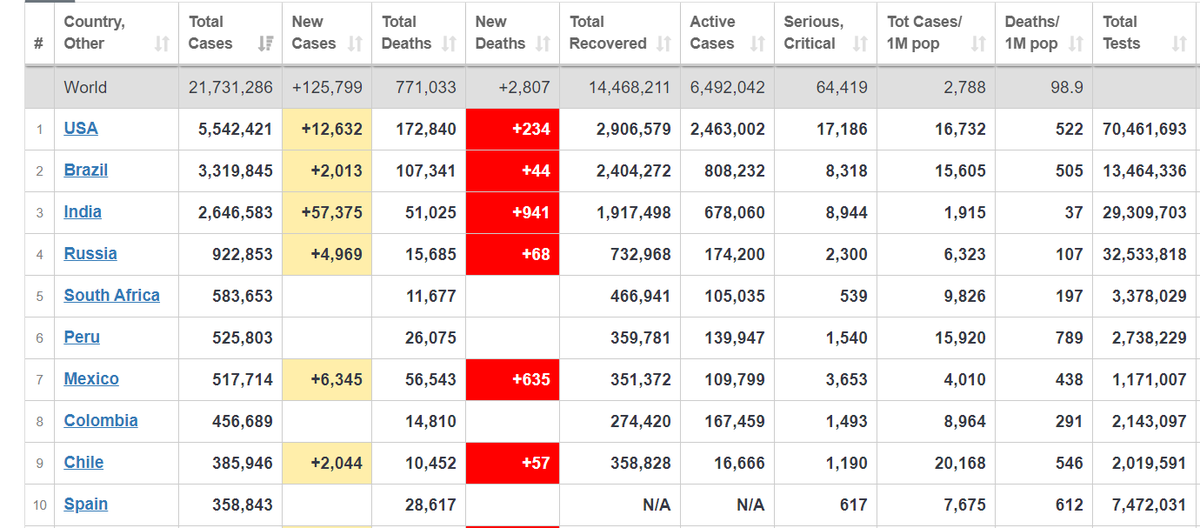Click Colombia total cases 456,689
1200x528 pixels.
click(242, 421)
